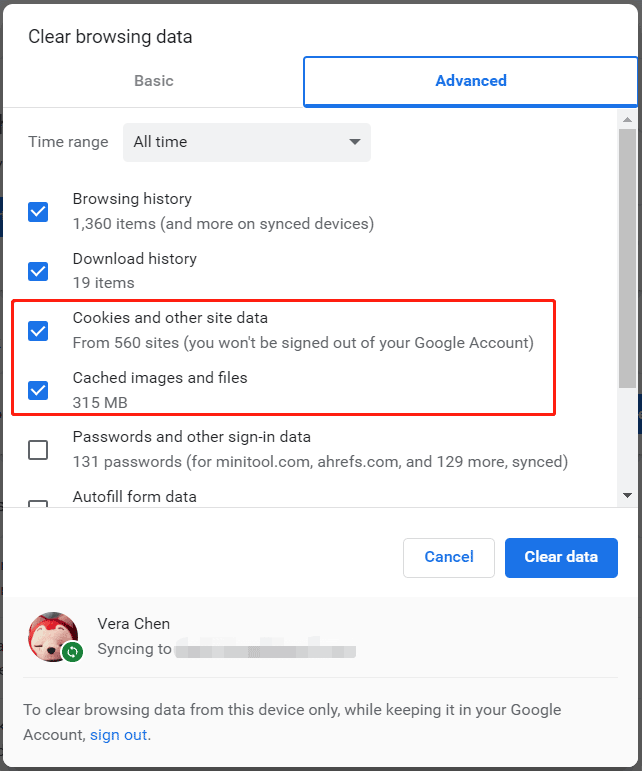Screen dimensions: 642x771
Task: Uncheck Cookies and other site data
Action: pyautogui.click(x=38, y=331)
